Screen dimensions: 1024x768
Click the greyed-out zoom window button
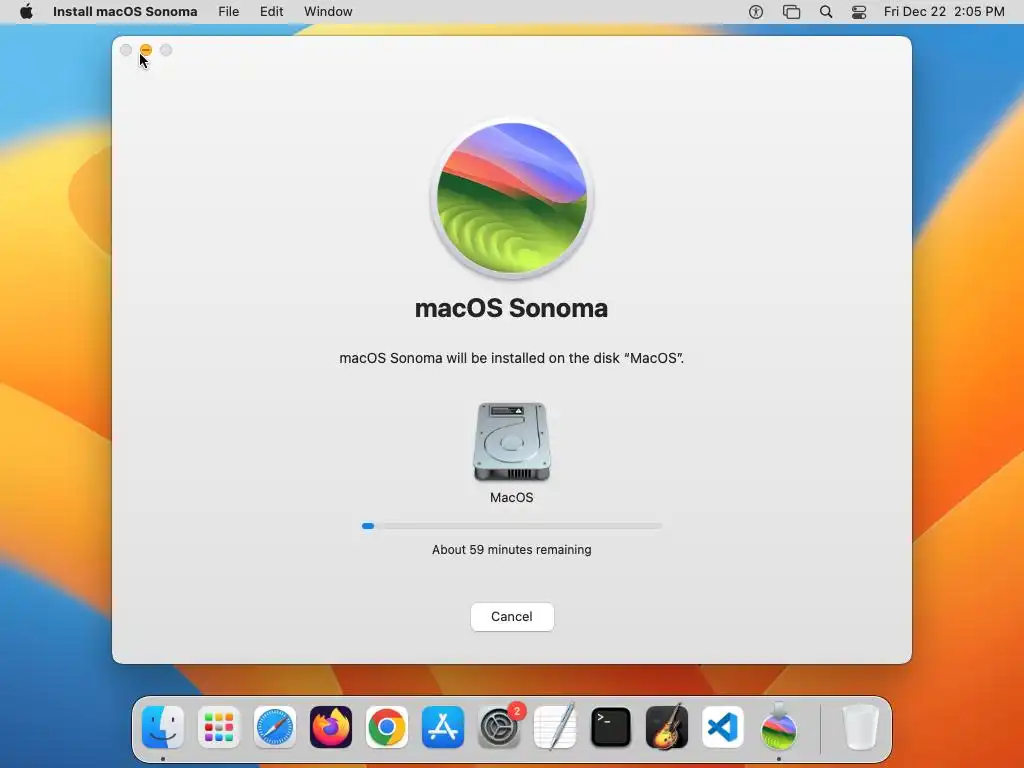pos(166,50)
